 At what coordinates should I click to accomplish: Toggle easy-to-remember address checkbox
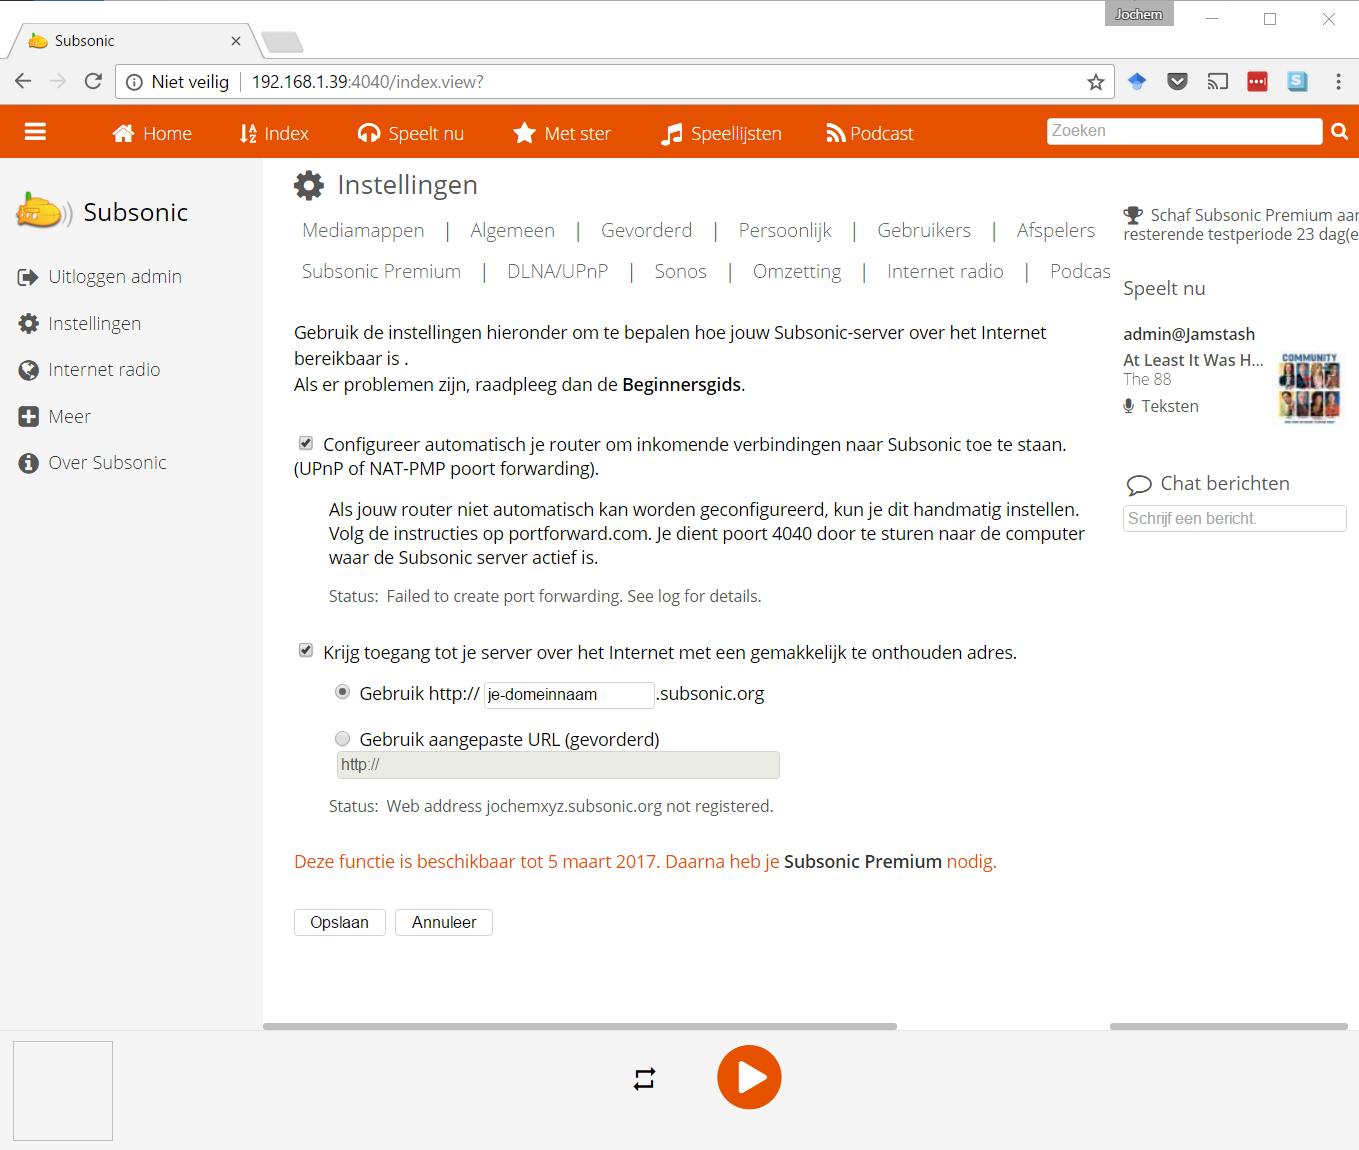pos(306,651)
